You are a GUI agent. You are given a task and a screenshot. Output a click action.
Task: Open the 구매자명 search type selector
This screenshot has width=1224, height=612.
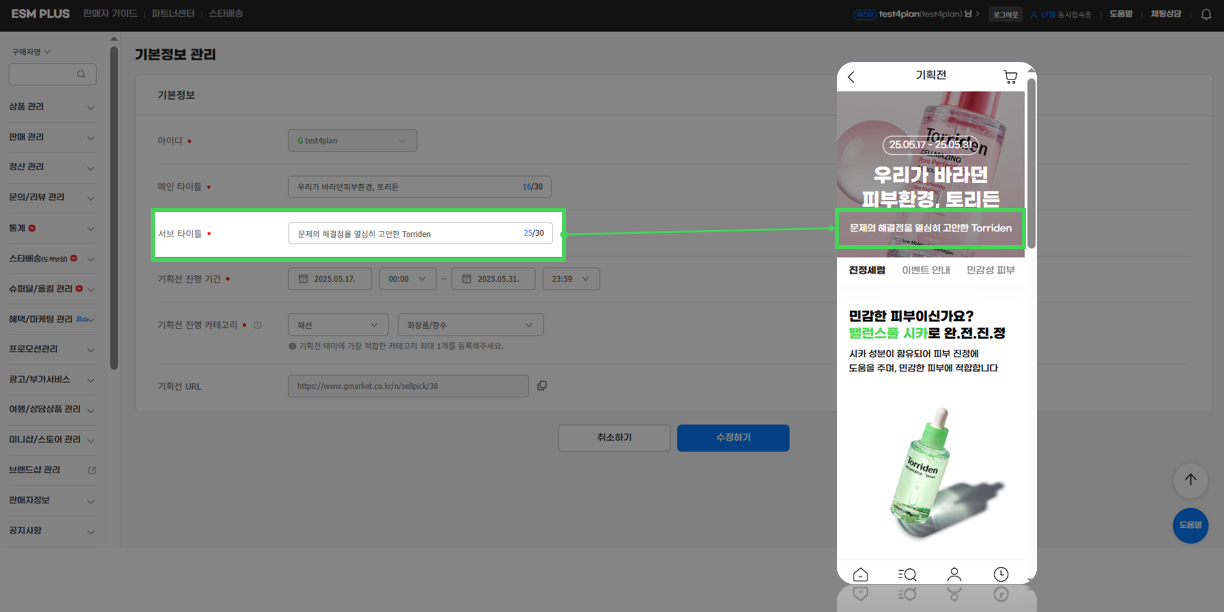tap(31, 51)
